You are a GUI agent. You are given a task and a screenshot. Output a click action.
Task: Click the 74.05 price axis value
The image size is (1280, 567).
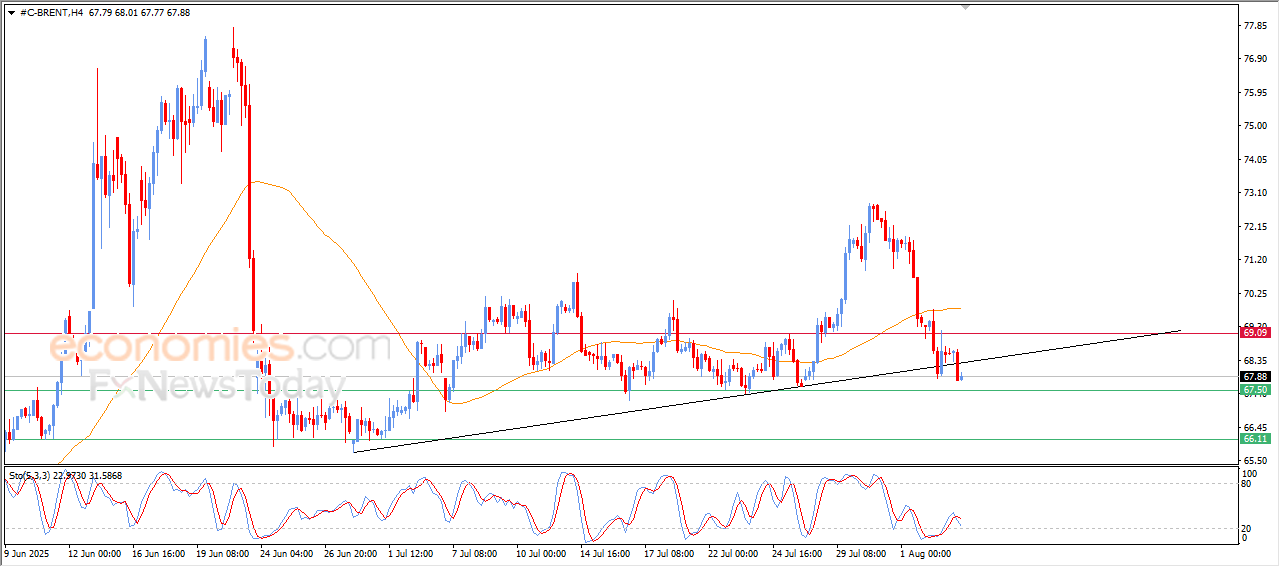coord(1255,160)
